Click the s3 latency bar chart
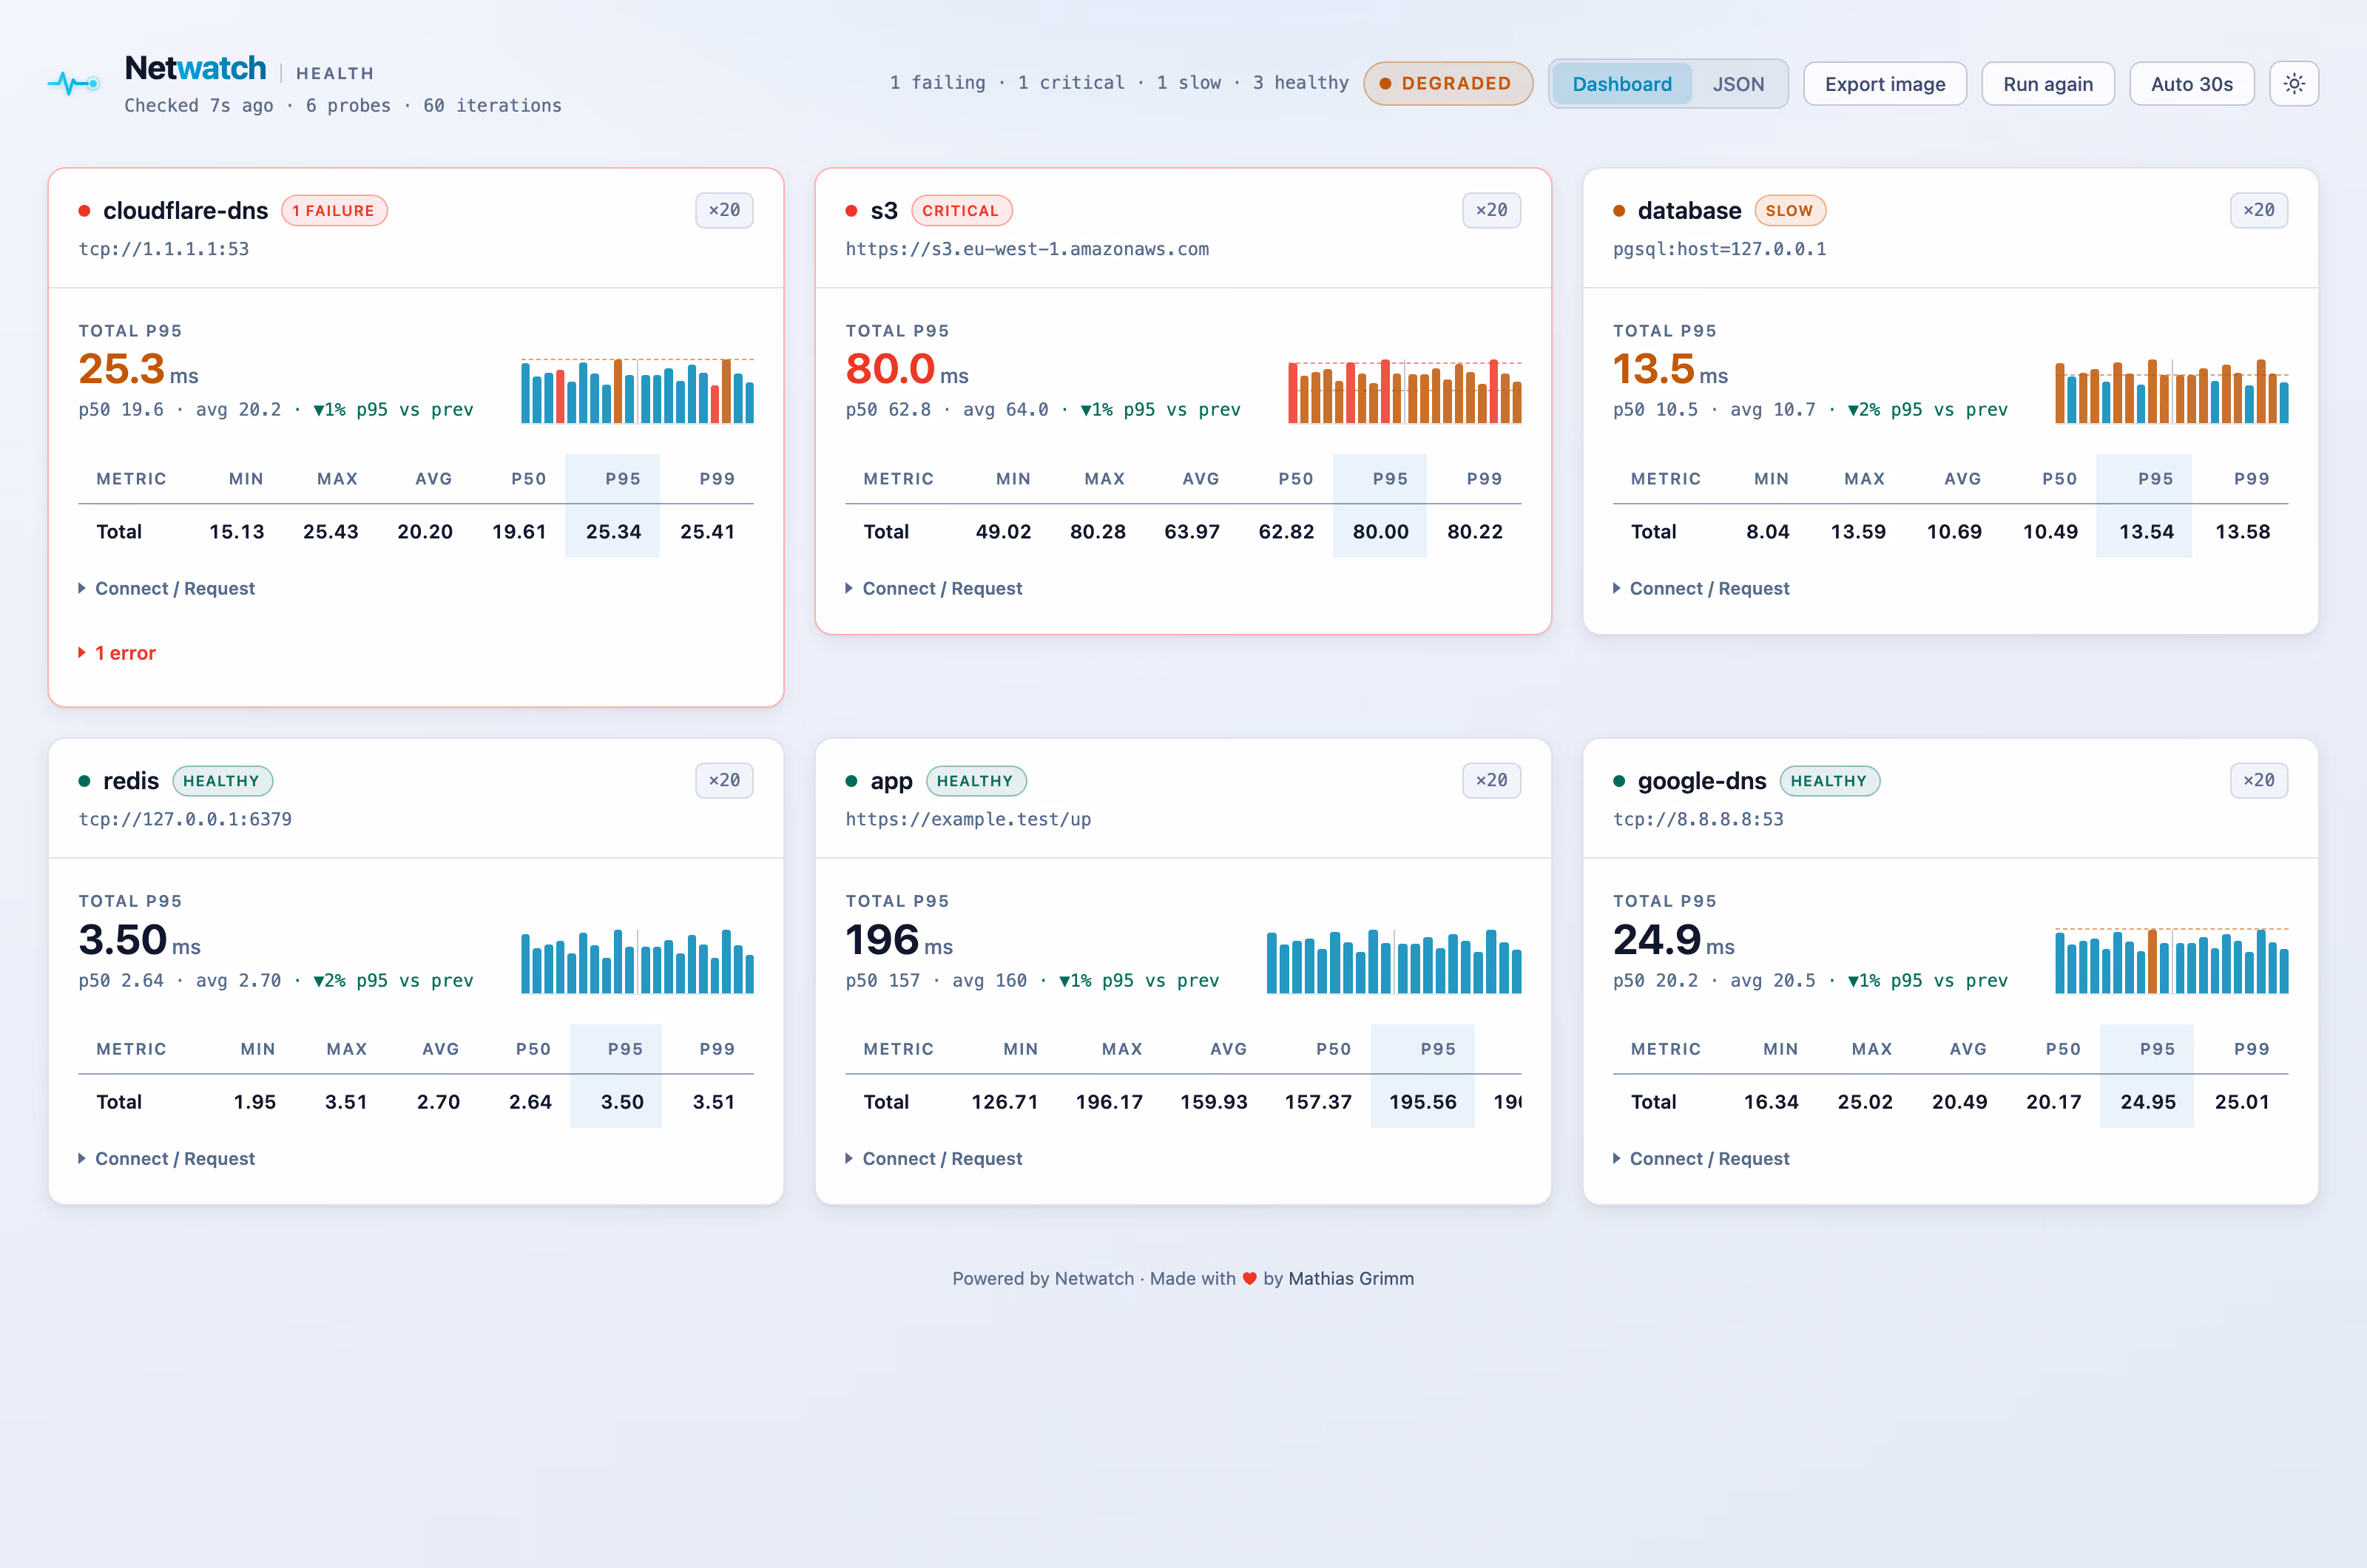This screenshot has height=1568, width=2367. pos(1404,390)
